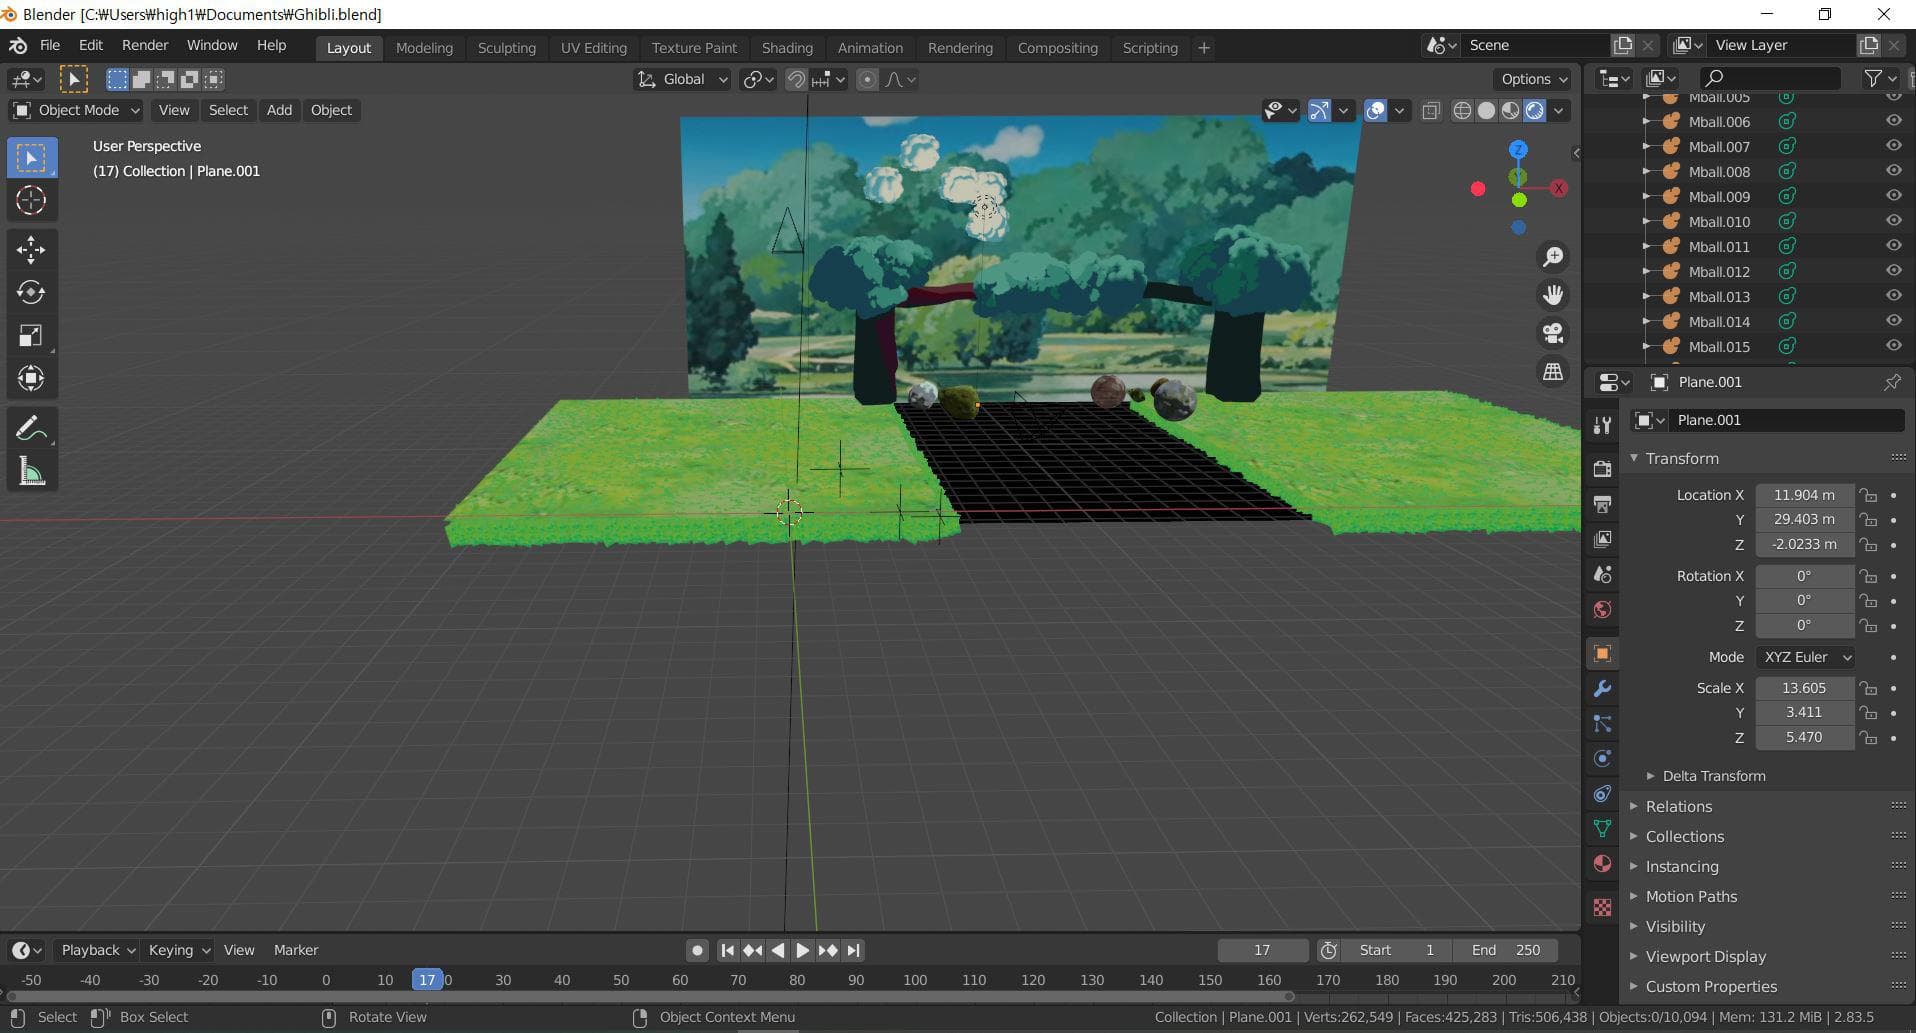This screenshot has height=1033, width=1916.
Task: Open the Scene properties tab
Action: (x=1603, y=574)
